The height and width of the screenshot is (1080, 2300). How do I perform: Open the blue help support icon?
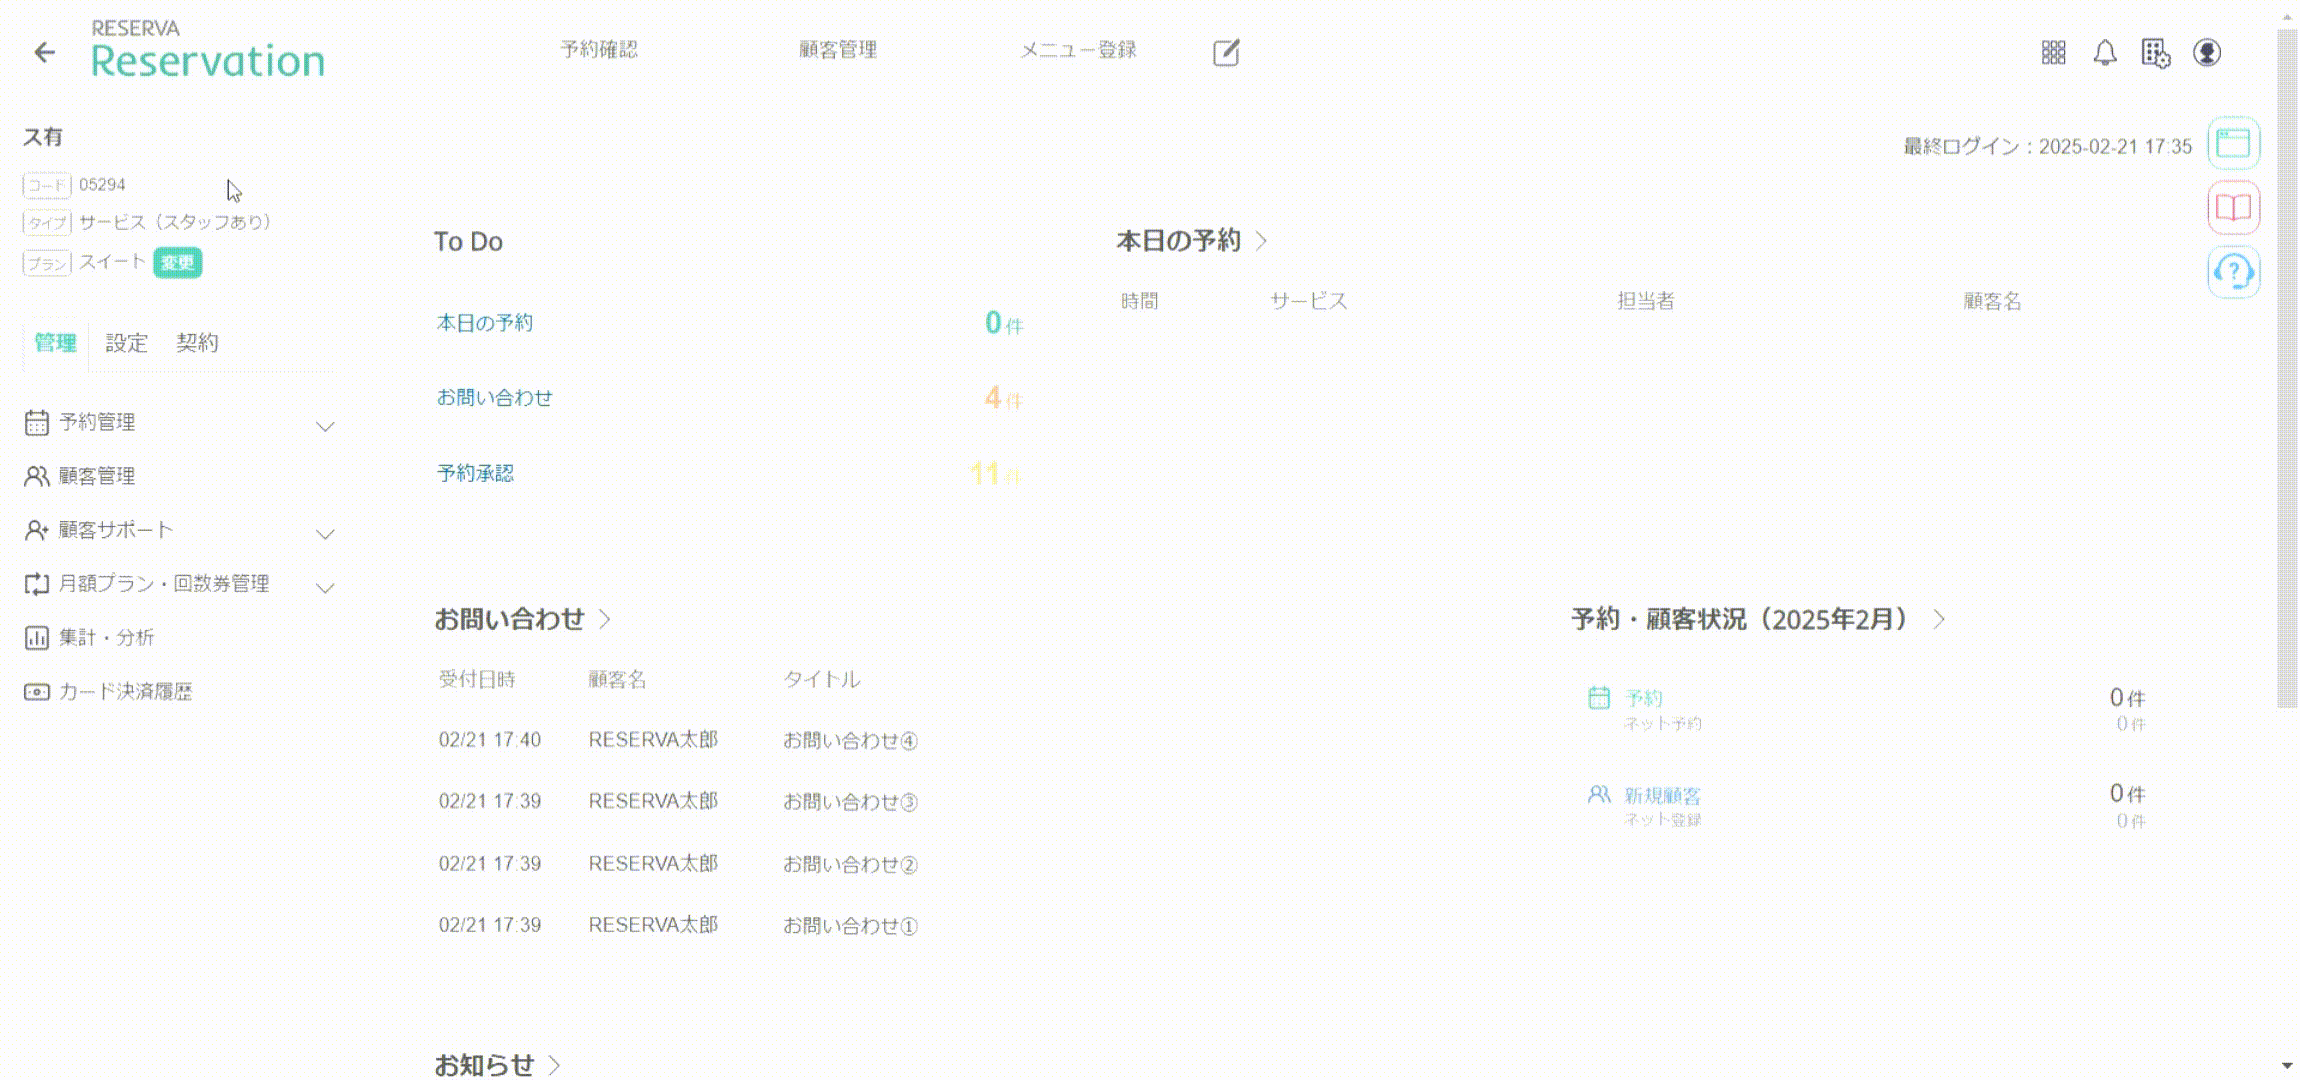click(x=2233, y=271)
